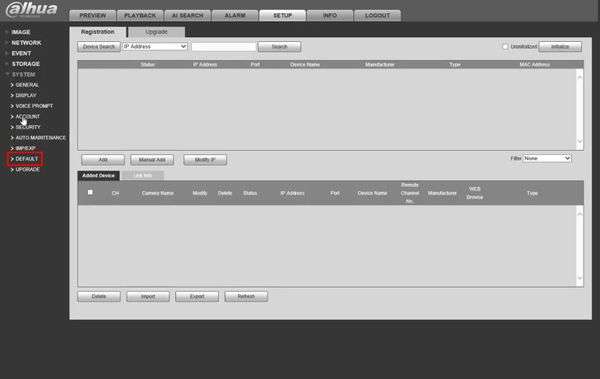Collapse the SYSTEM menu section
600x379 pixels.
click(23, 74)
